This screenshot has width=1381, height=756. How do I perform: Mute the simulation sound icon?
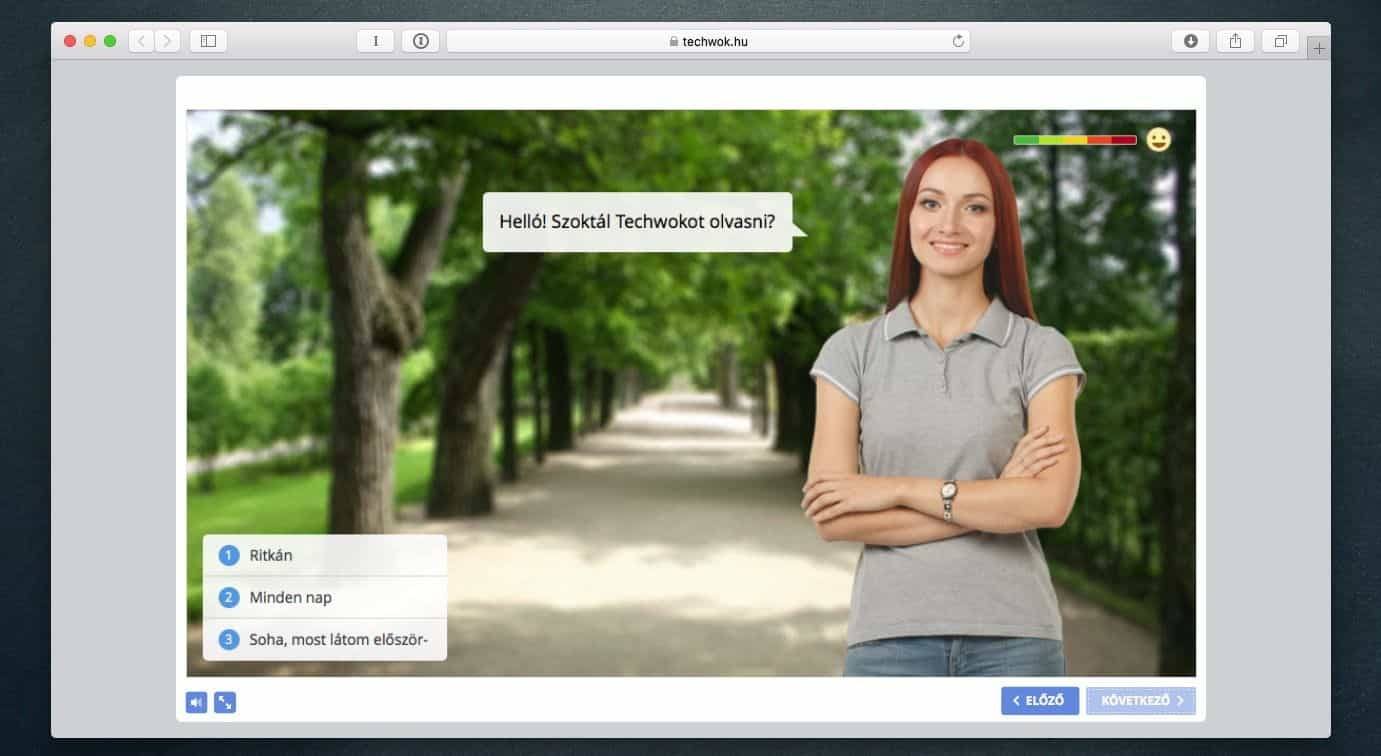tap(196, 703)
